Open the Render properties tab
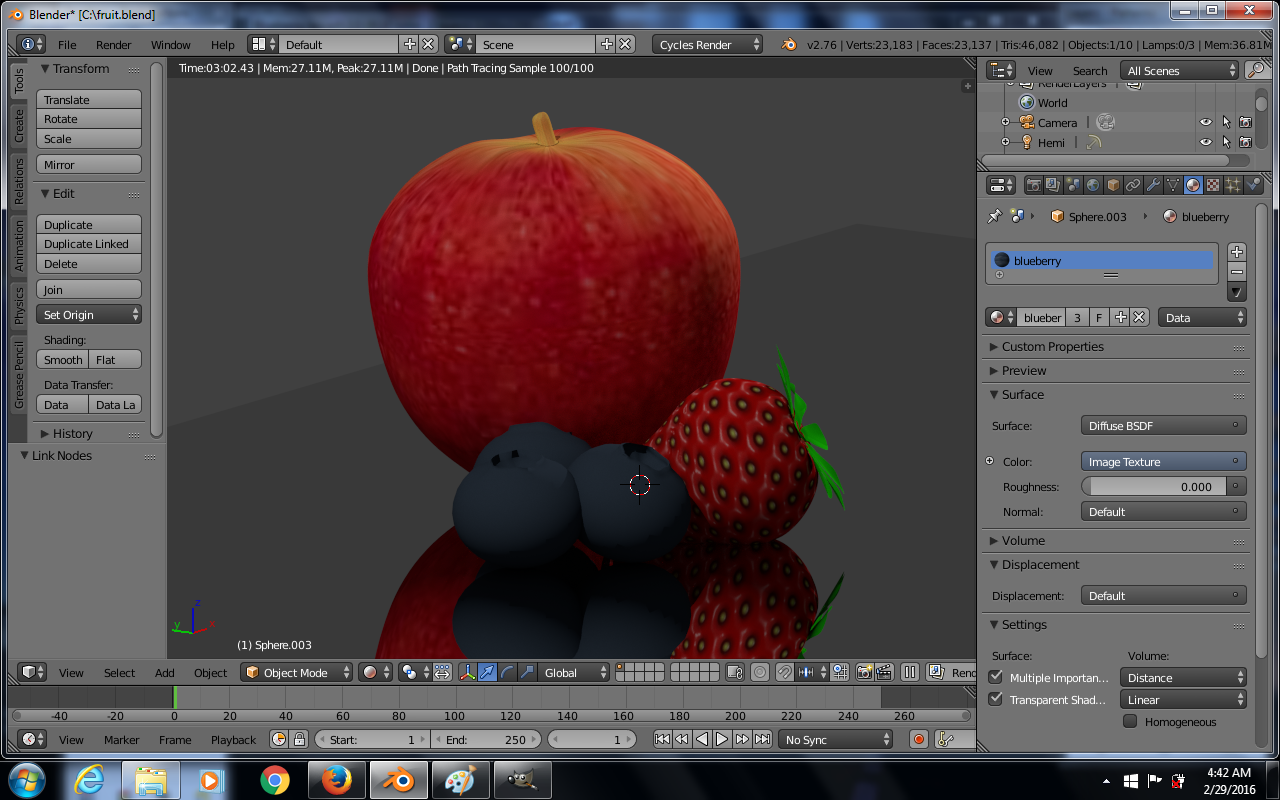 coord(1034,185)
